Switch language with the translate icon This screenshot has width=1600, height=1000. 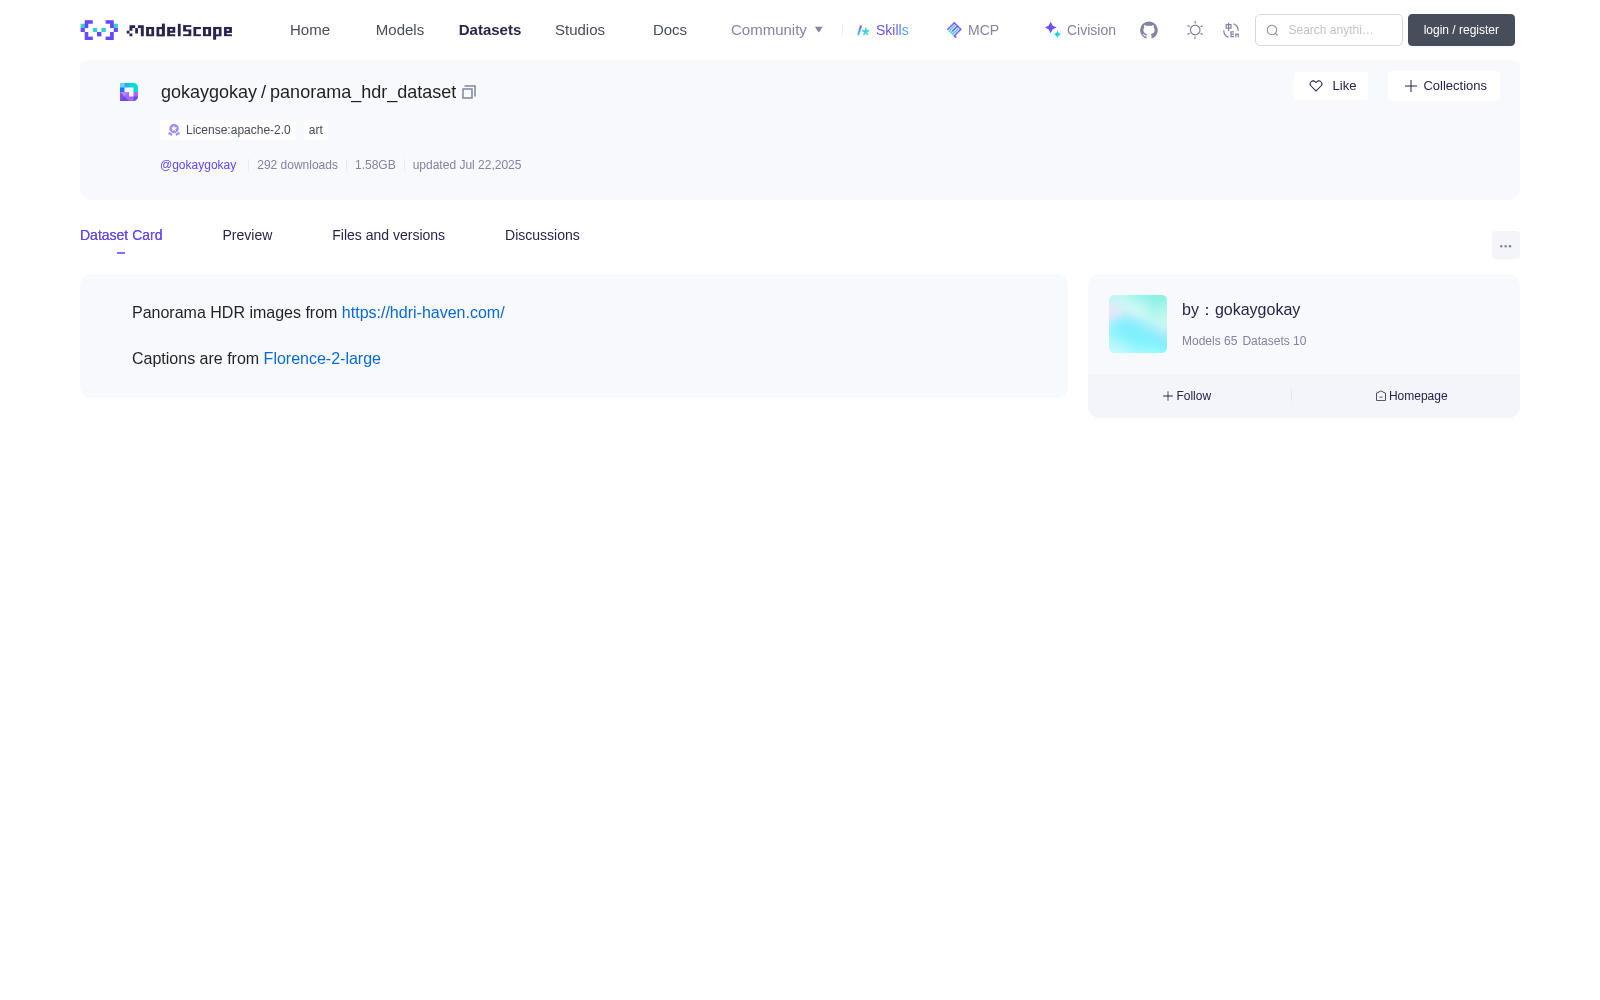1231,30
